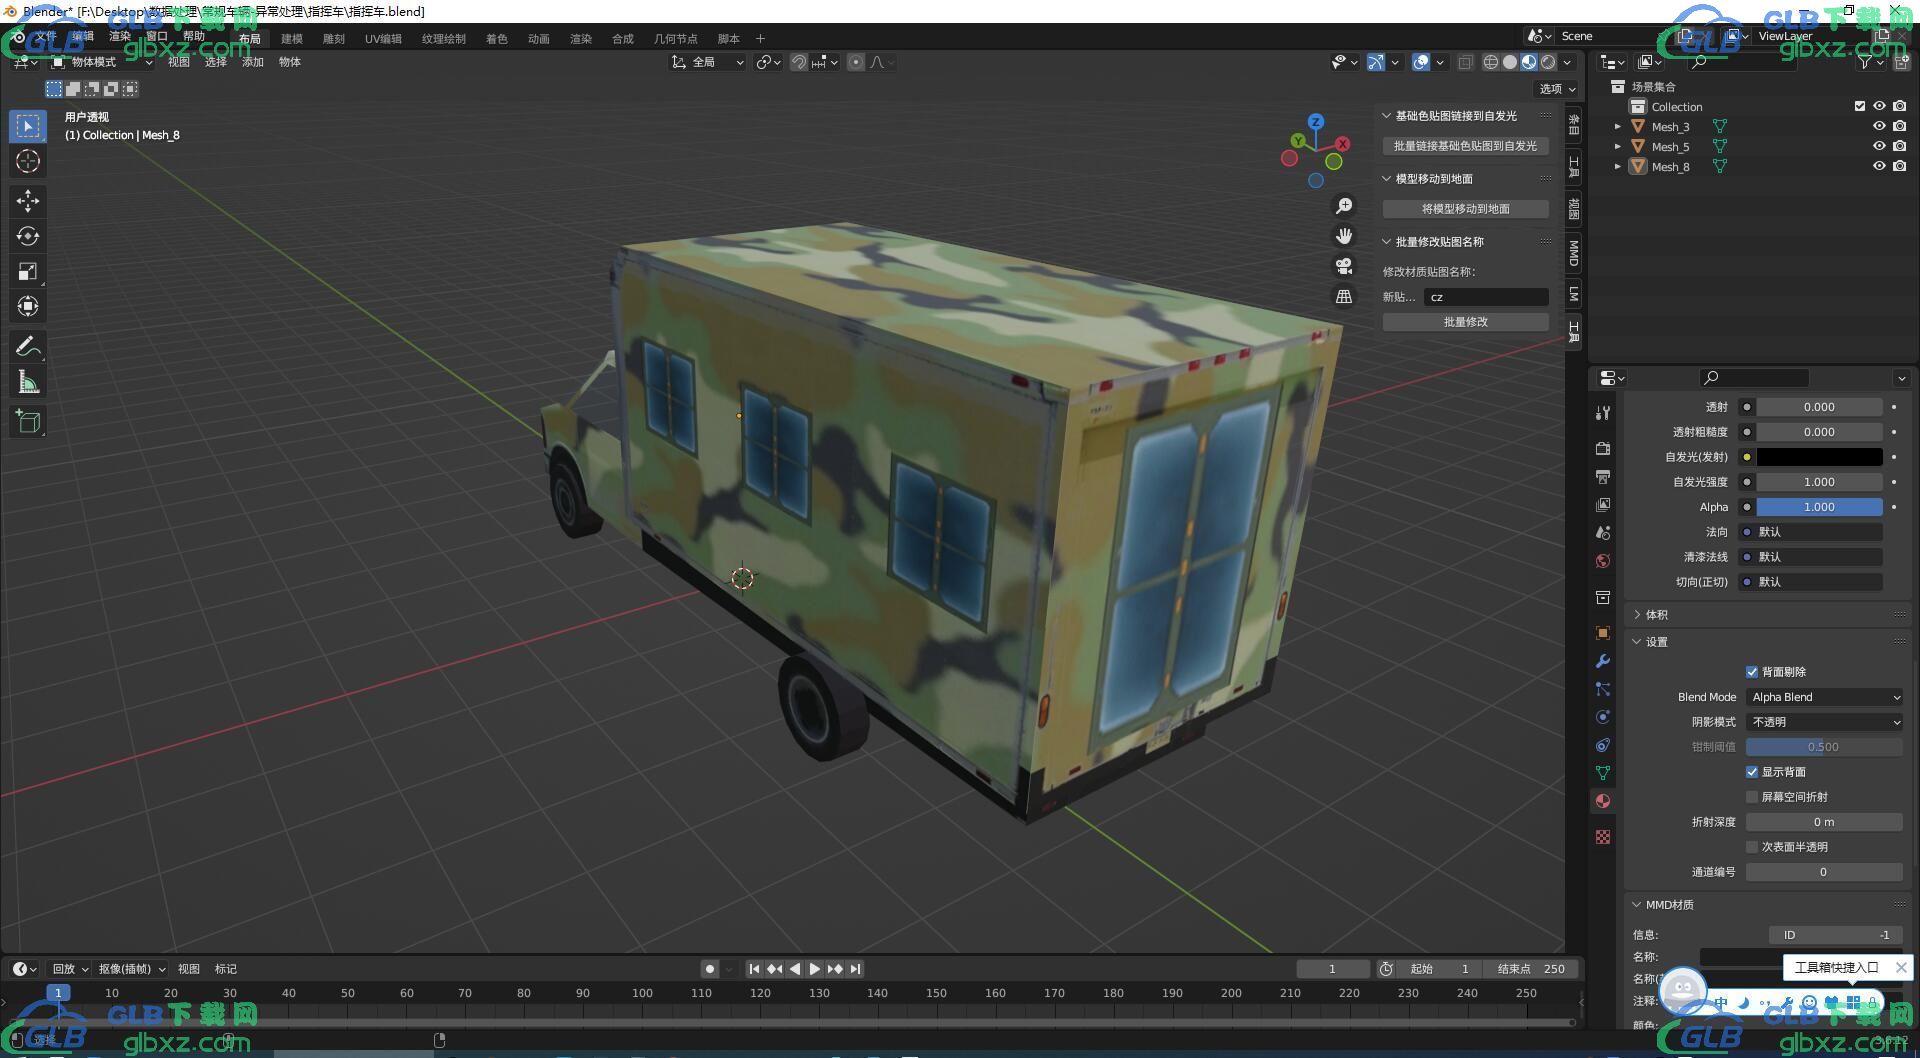
Task: Select the Scale tool
Action: click(28, 271)
